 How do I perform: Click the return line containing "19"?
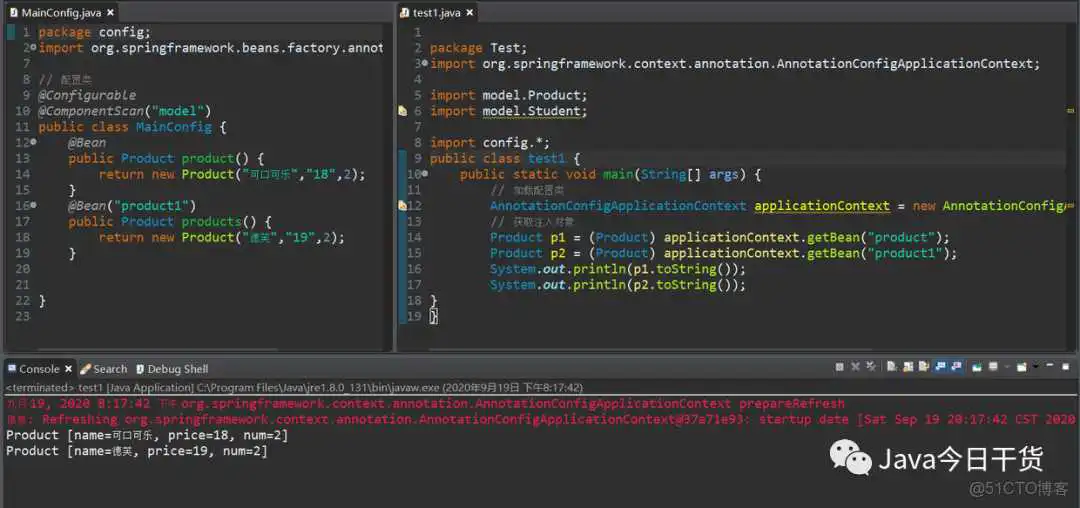pyautogui.click(x=221, y=237)
